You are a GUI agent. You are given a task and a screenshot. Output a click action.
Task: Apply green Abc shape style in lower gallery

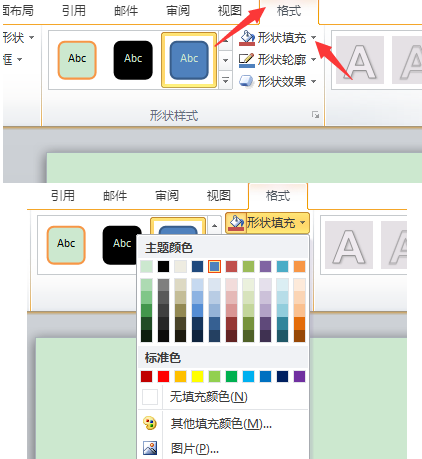[x=66, y=245]
